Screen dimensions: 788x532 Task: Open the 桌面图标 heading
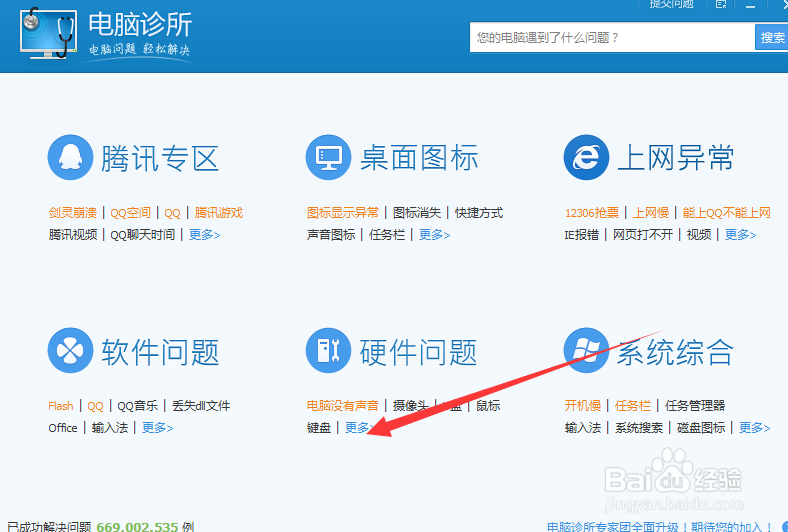point(419,158)
